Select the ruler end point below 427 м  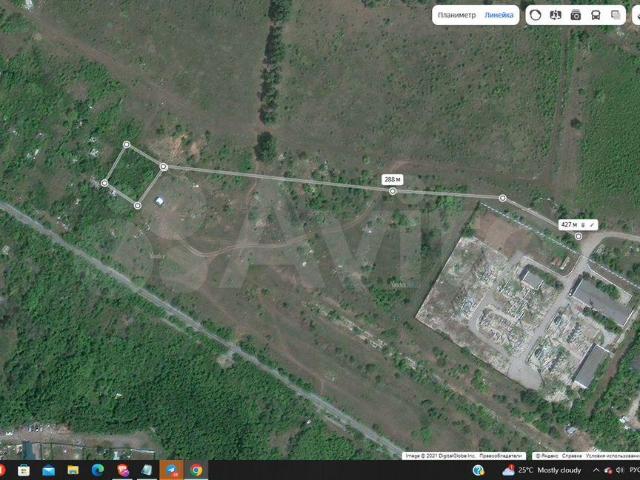[578, 236]
